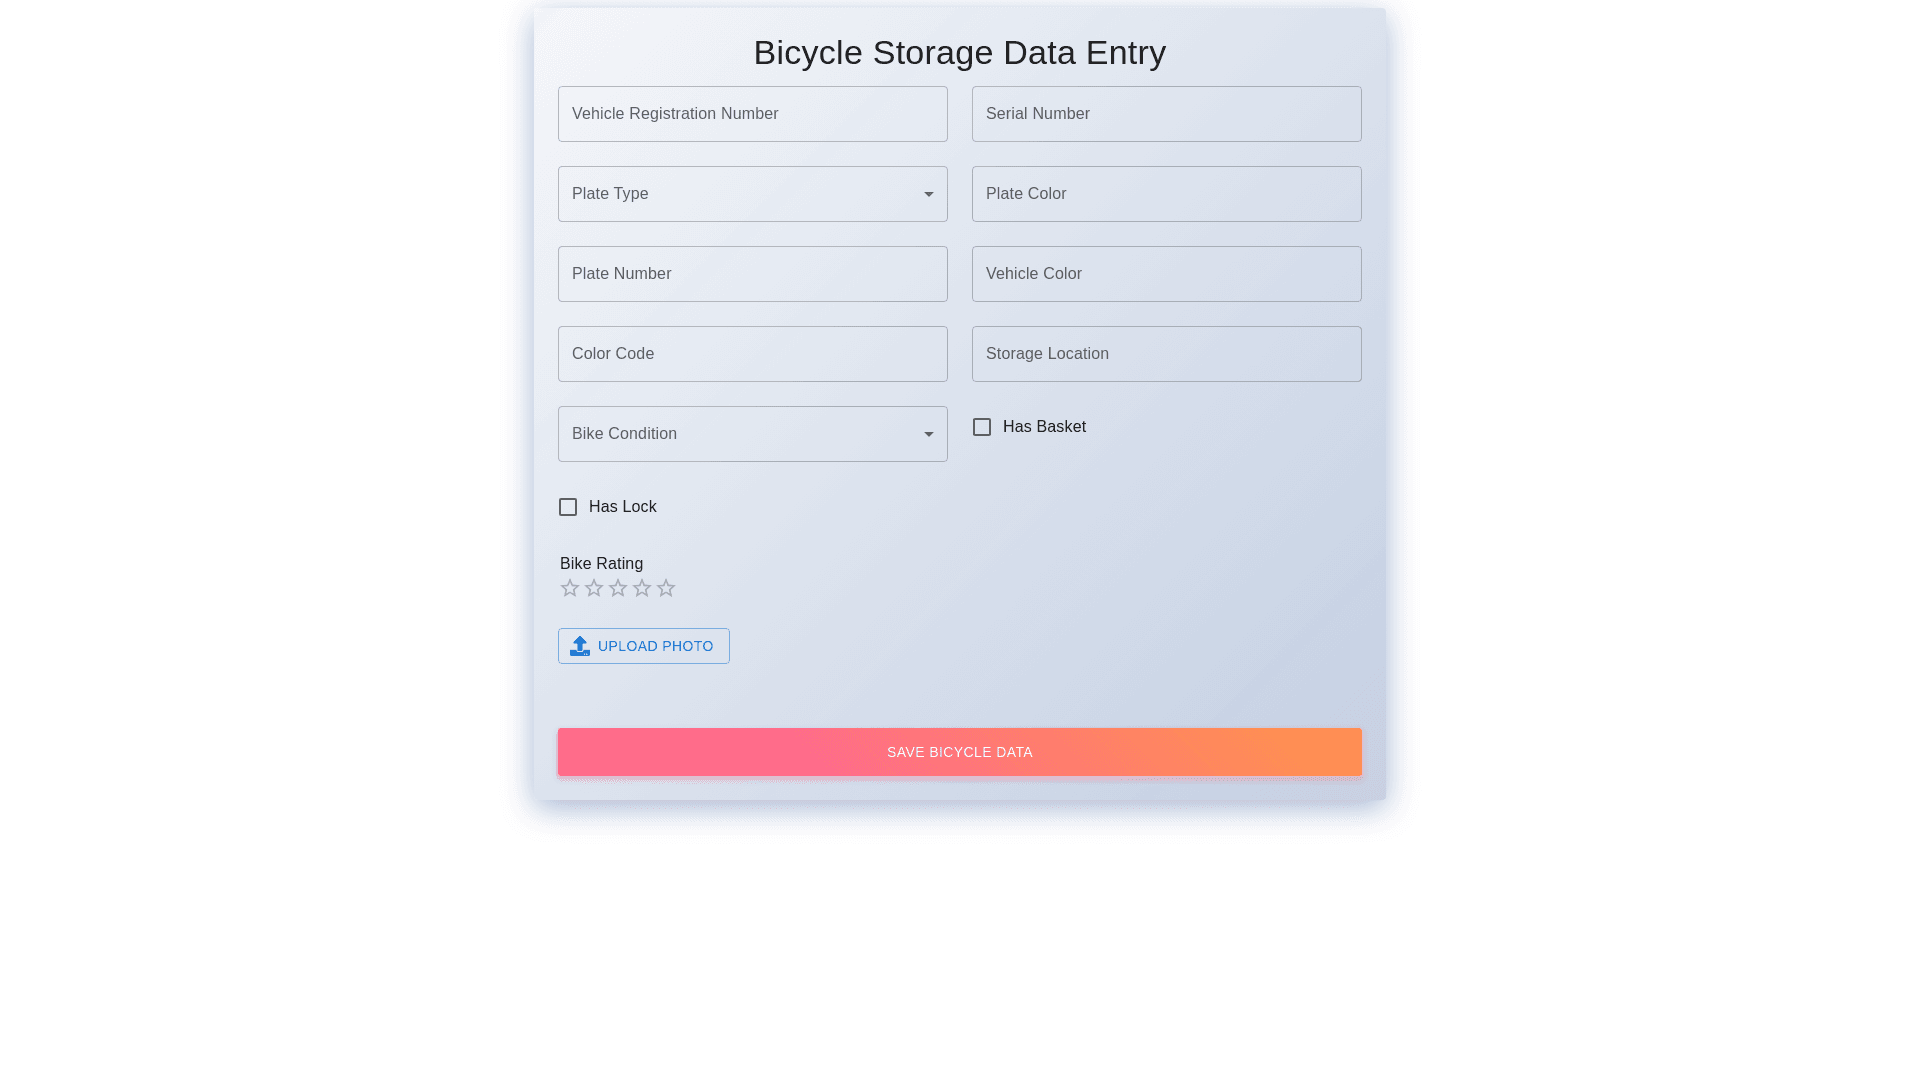Image resolution: width=1920 pixels, height=1080 pixels.
Task: Rate the bike one star
Action: coord(570,588)
